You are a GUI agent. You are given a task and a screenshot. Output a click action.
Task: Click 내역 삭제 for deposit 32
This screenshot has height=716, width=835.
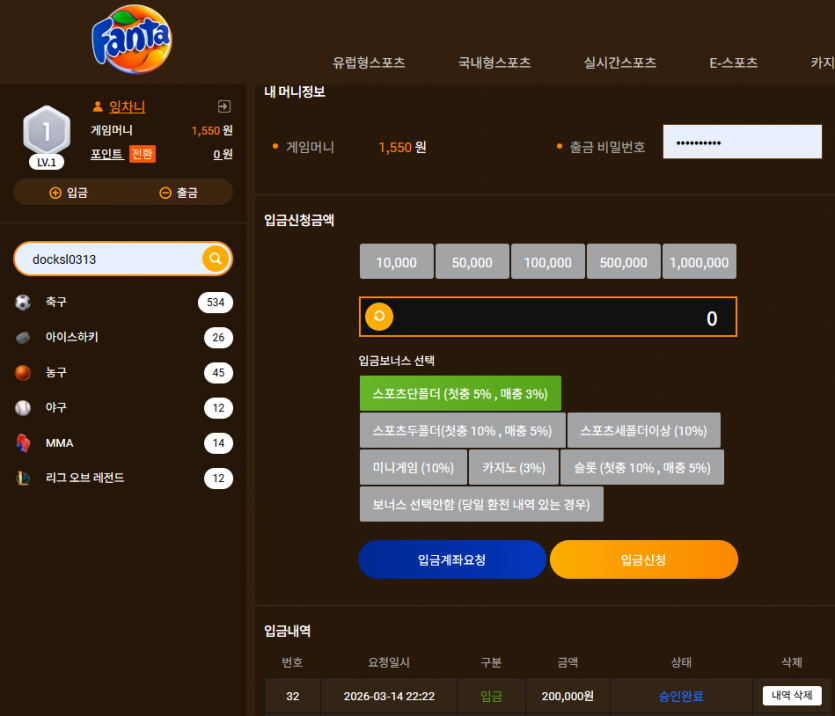pyautogui.click(x=792, y=695)
